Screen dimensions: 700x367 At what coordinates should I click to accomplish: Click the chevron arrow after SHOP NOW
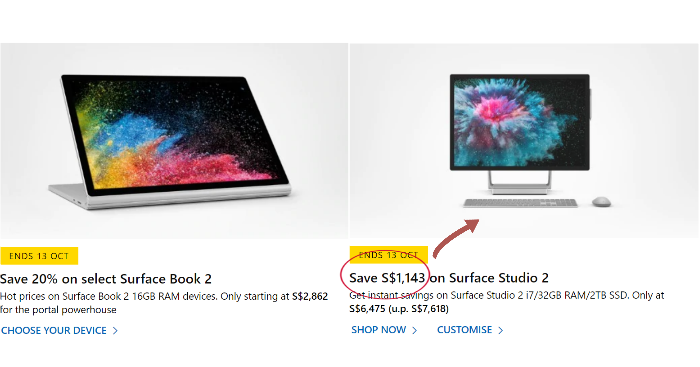pyautogui.click(x=414, y=330)
